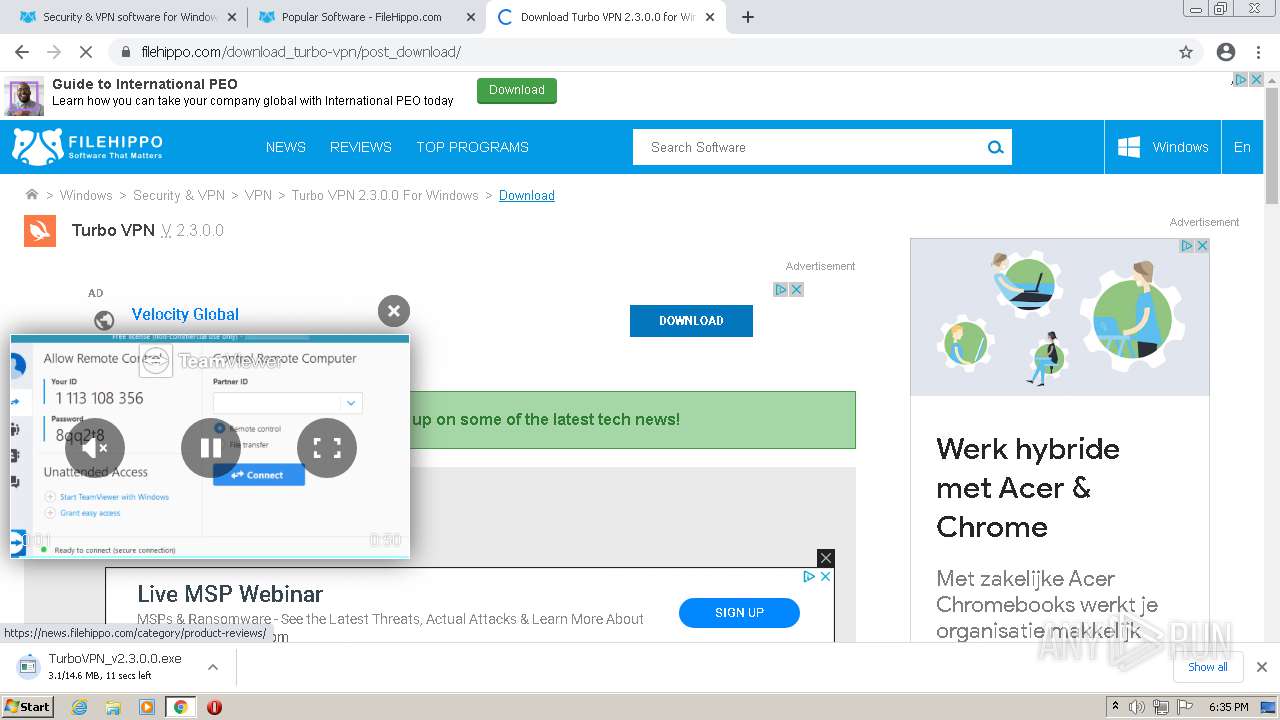Go back using the browser back arrow

point(22,52)
